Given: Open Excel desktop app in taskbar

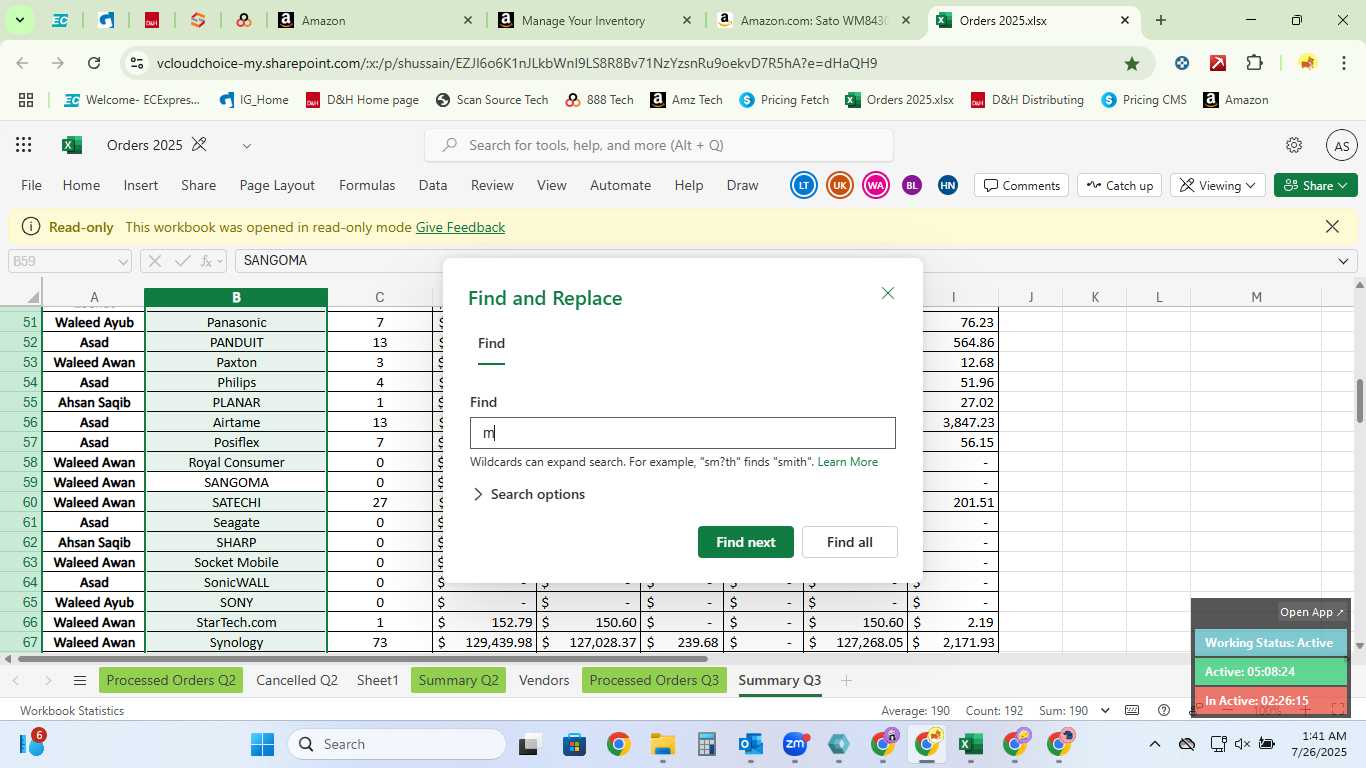Looking at the screenshot, I should click(970, 744).
